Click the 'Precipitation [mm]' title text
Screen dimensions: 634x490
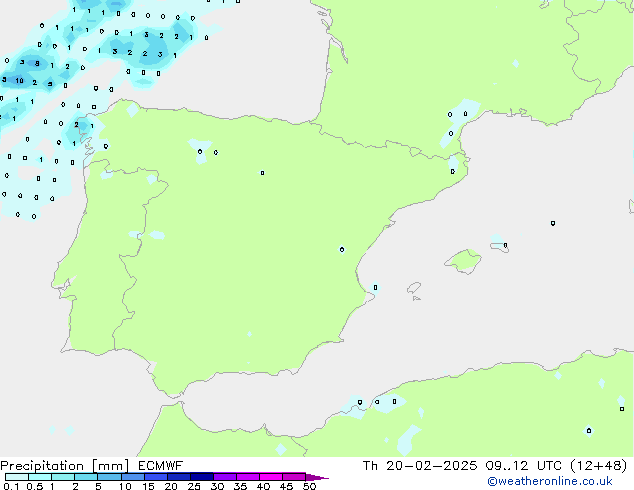coord(65,466)
